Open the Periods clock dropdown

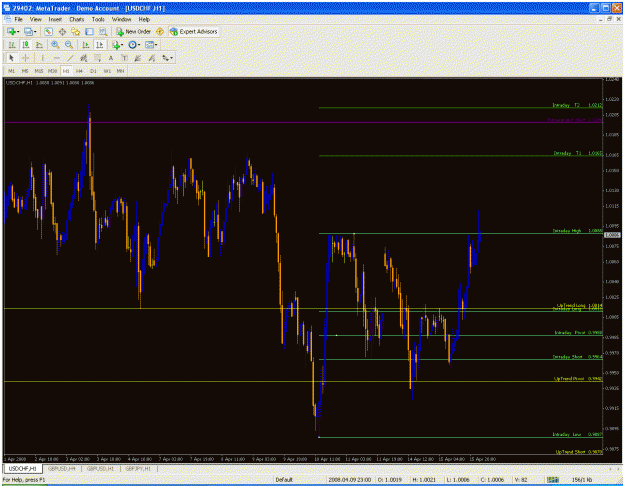tap(134, 45)
